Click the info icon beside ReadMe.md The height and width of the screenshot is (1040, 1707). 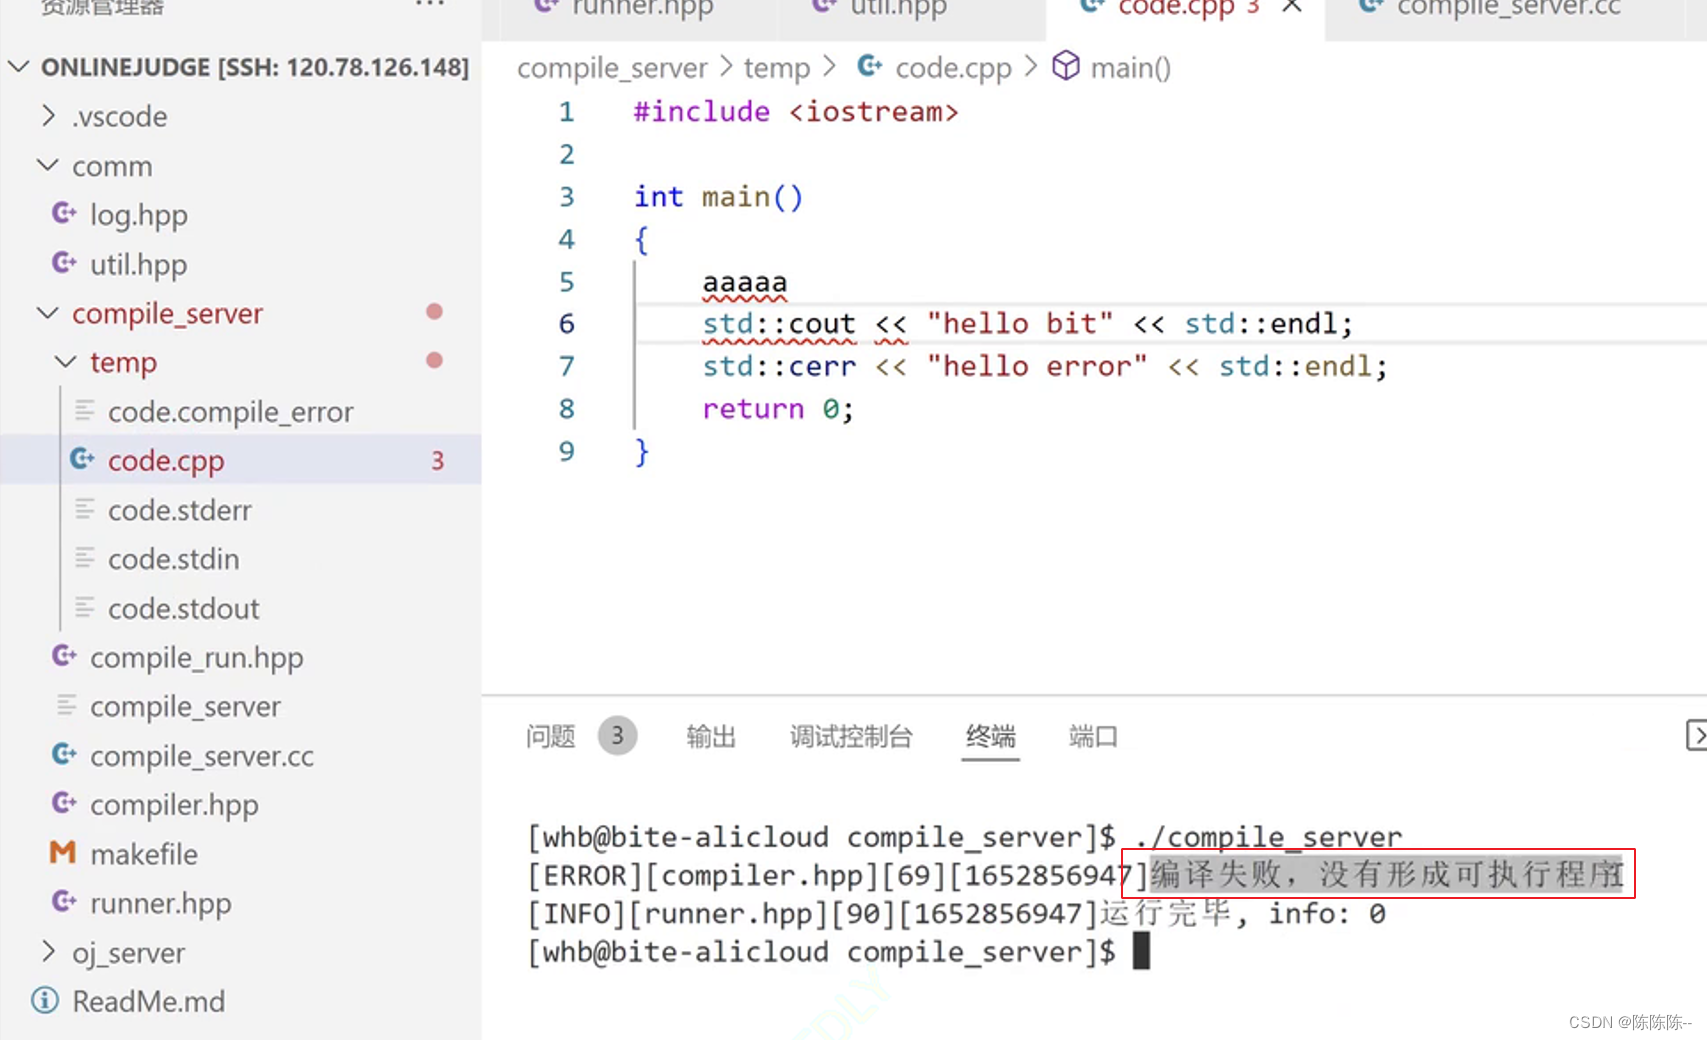45,1000
